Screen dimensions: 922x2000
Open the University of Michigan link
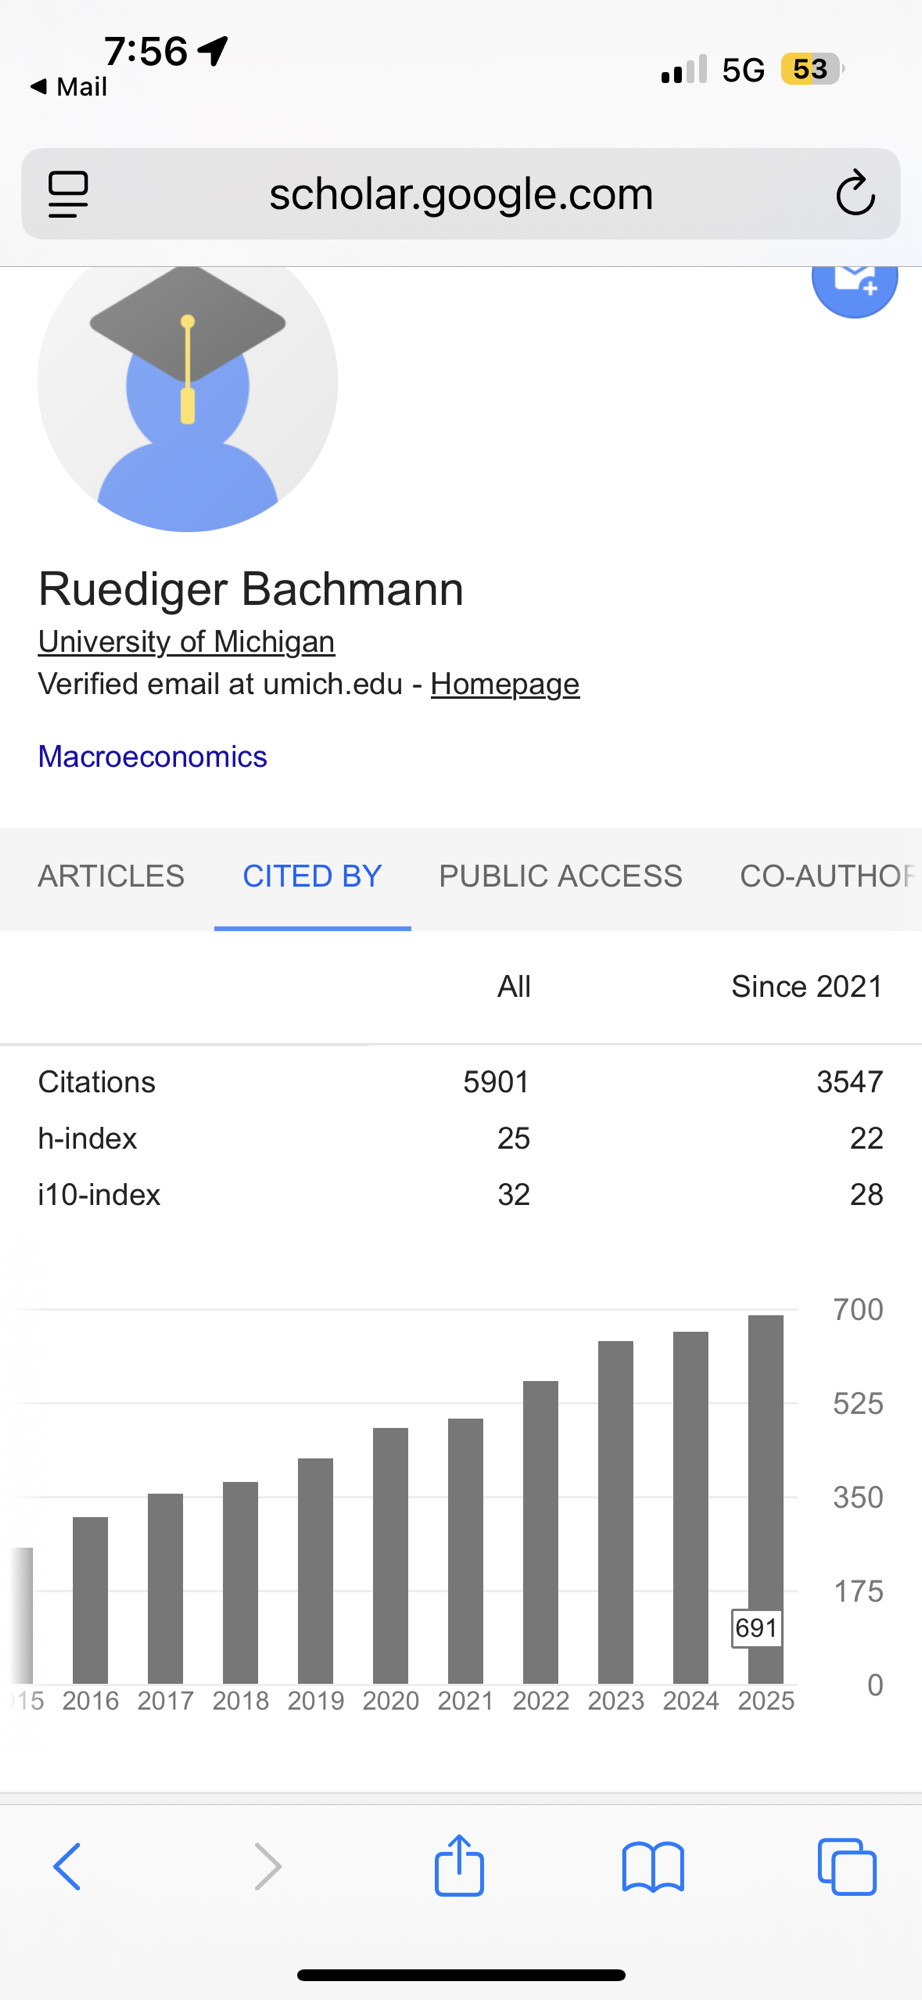pyautogui.click(x=186, y=641)
